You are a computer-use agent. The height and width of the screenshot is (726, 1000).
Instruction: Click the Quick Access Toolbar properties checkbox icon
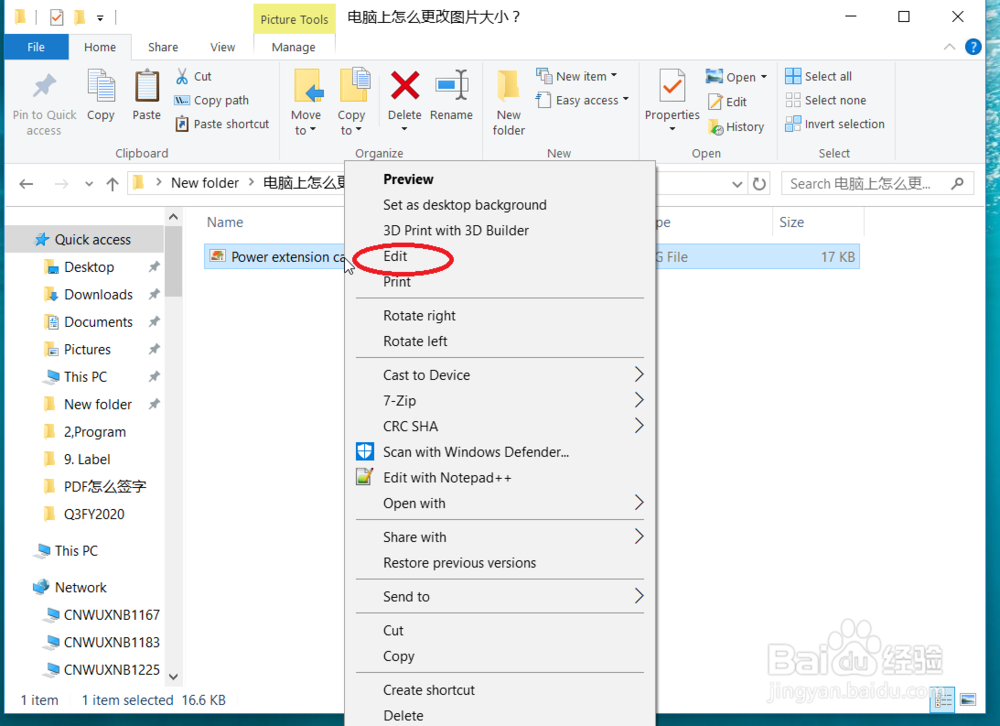coord(57,17)
